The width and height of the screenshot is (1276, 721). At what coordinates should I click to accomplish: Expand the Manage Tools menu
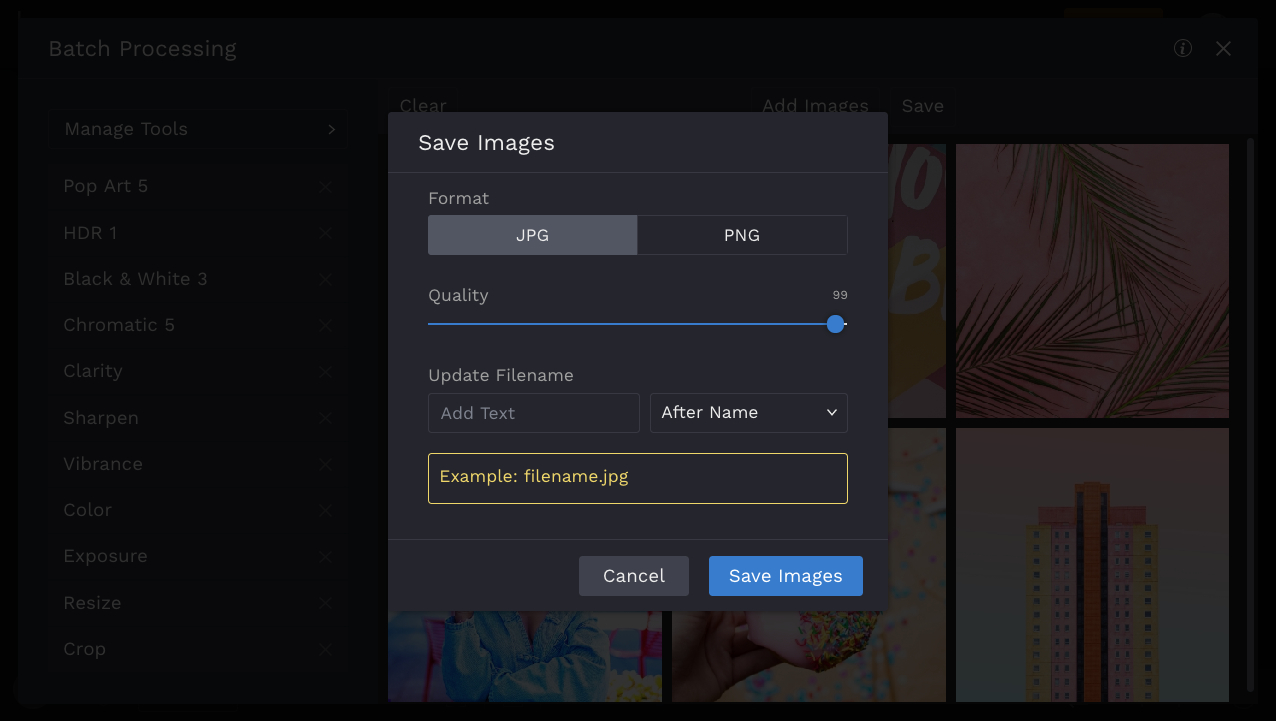click(199, 129)
